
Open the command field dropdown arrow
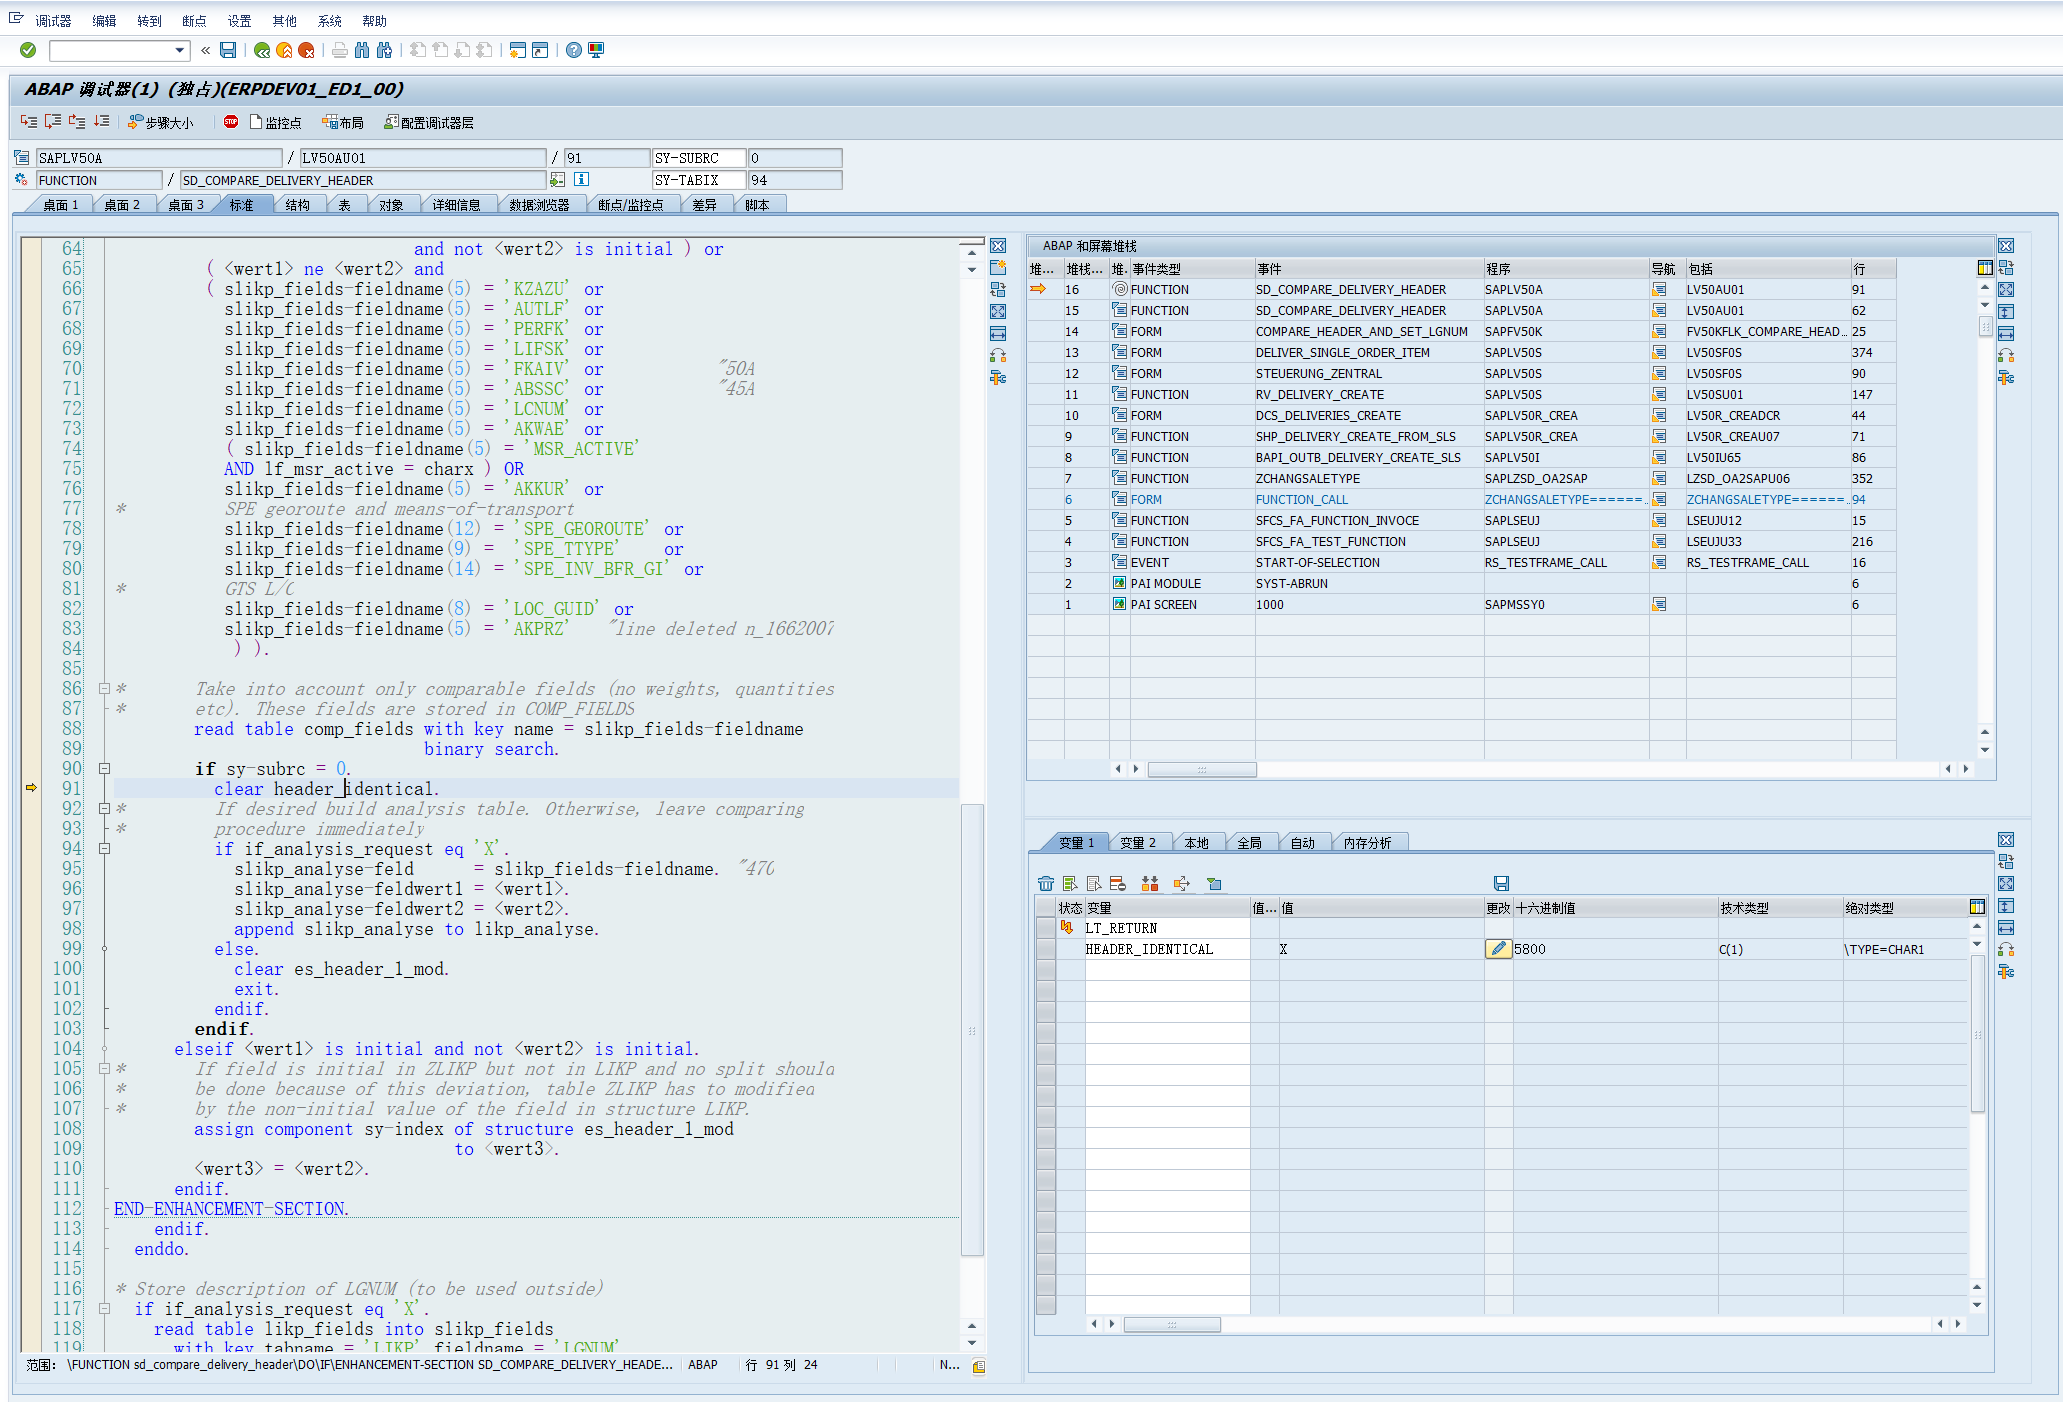[x=180, y=50]
